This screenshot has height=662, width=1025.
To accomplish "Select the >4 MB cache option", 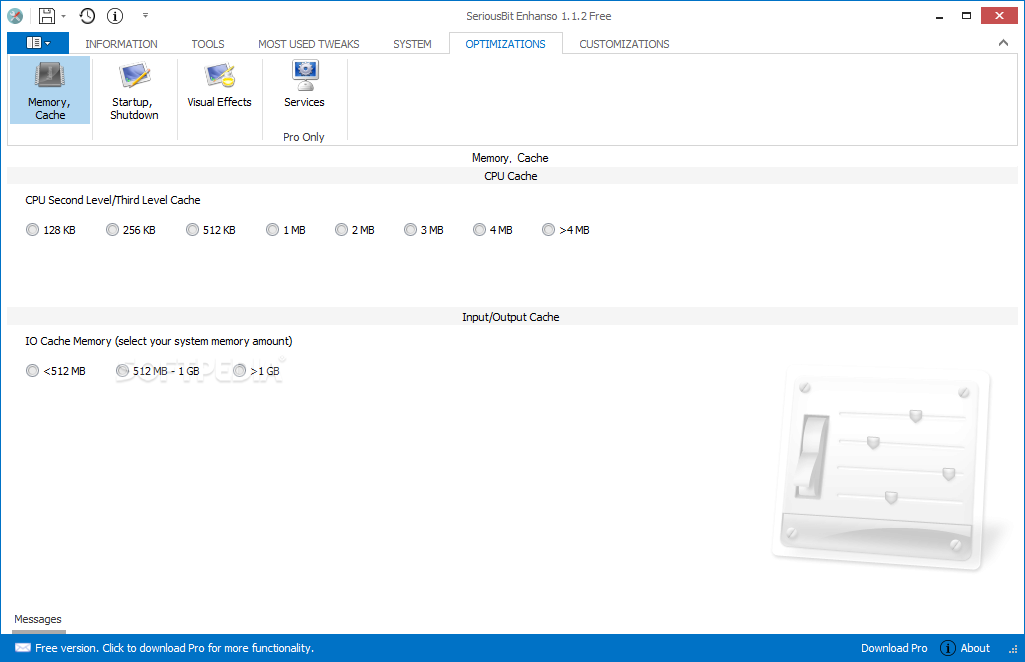I will point(566,230).
